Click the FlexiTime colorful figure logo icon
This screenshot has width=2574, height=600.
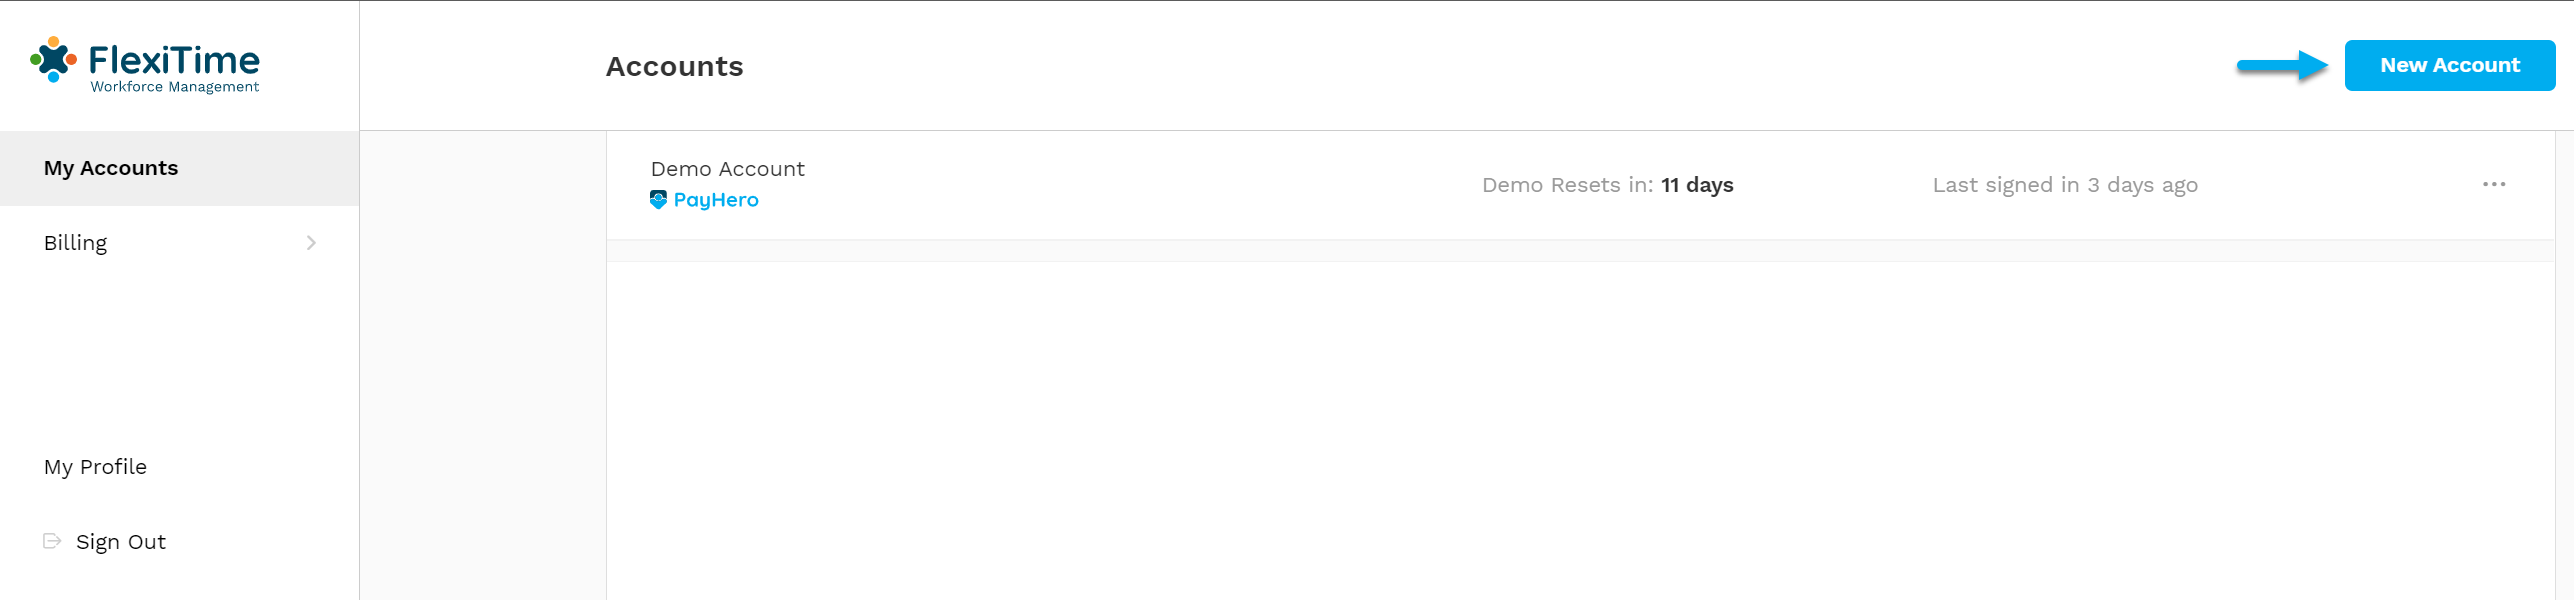coord(53,60)
